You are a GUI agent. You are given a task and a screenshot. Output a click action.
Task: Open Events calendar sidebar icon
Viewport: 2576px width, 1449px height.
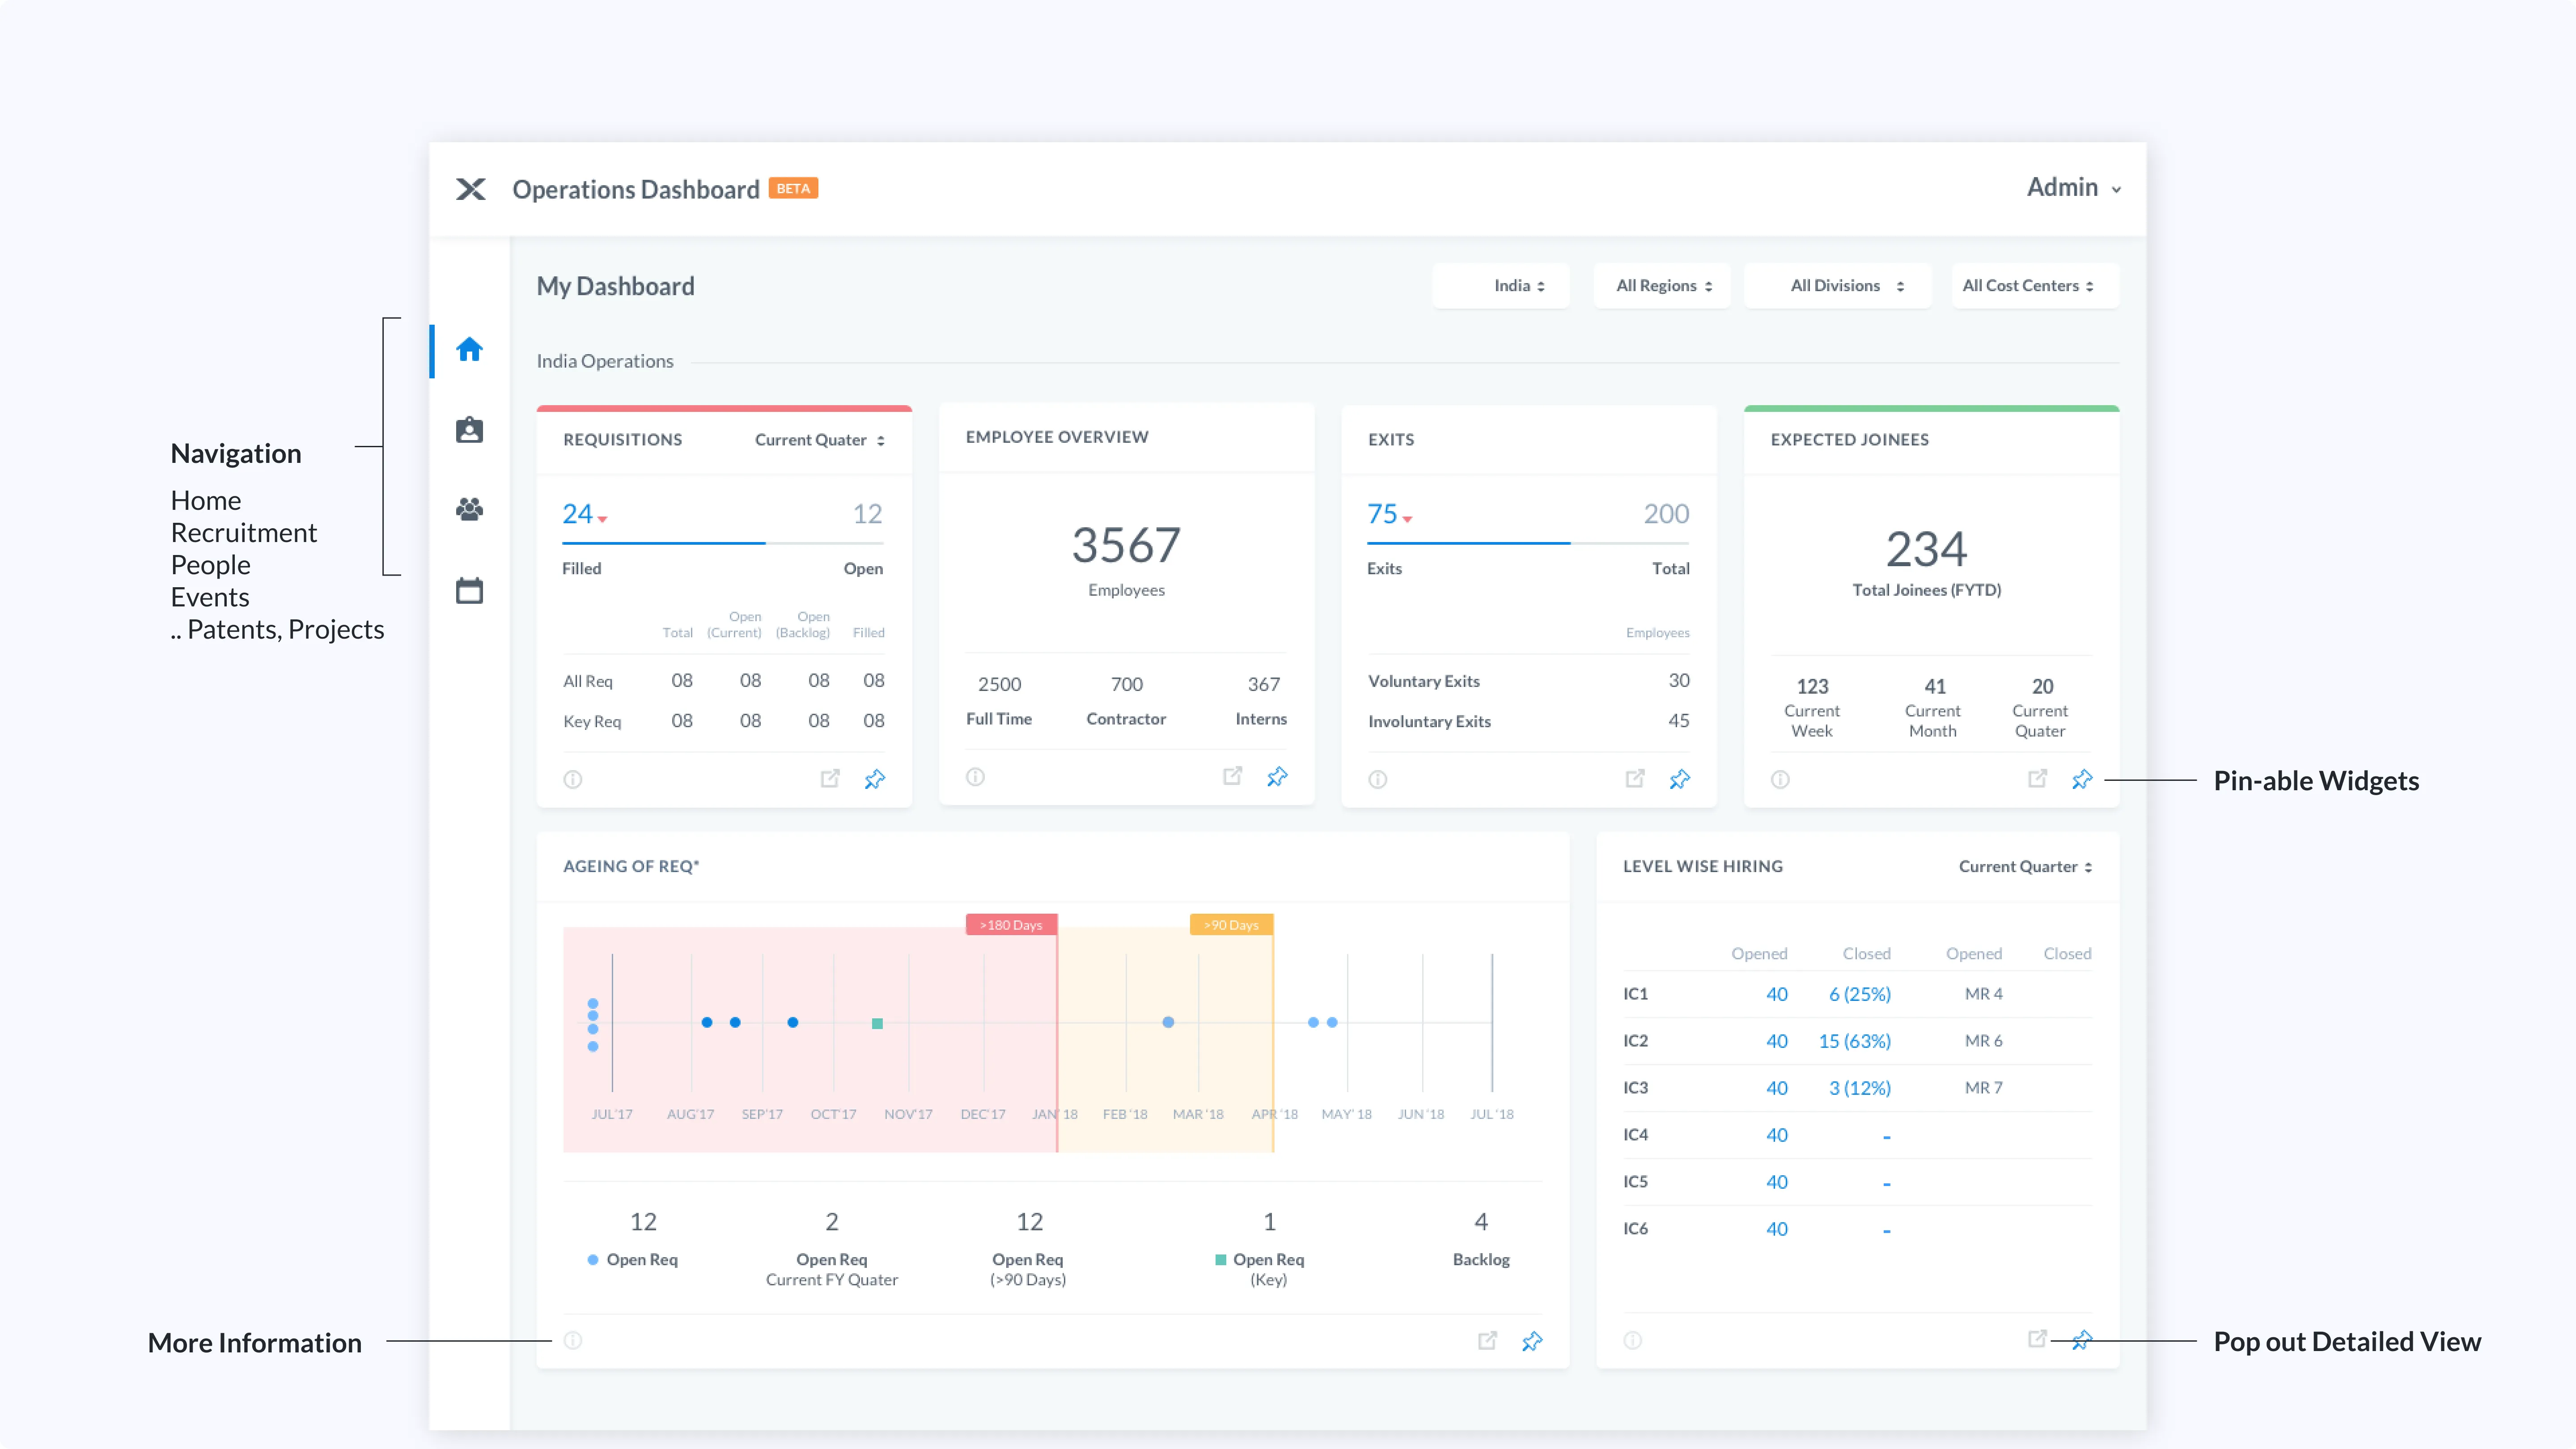tap(469, 590)
